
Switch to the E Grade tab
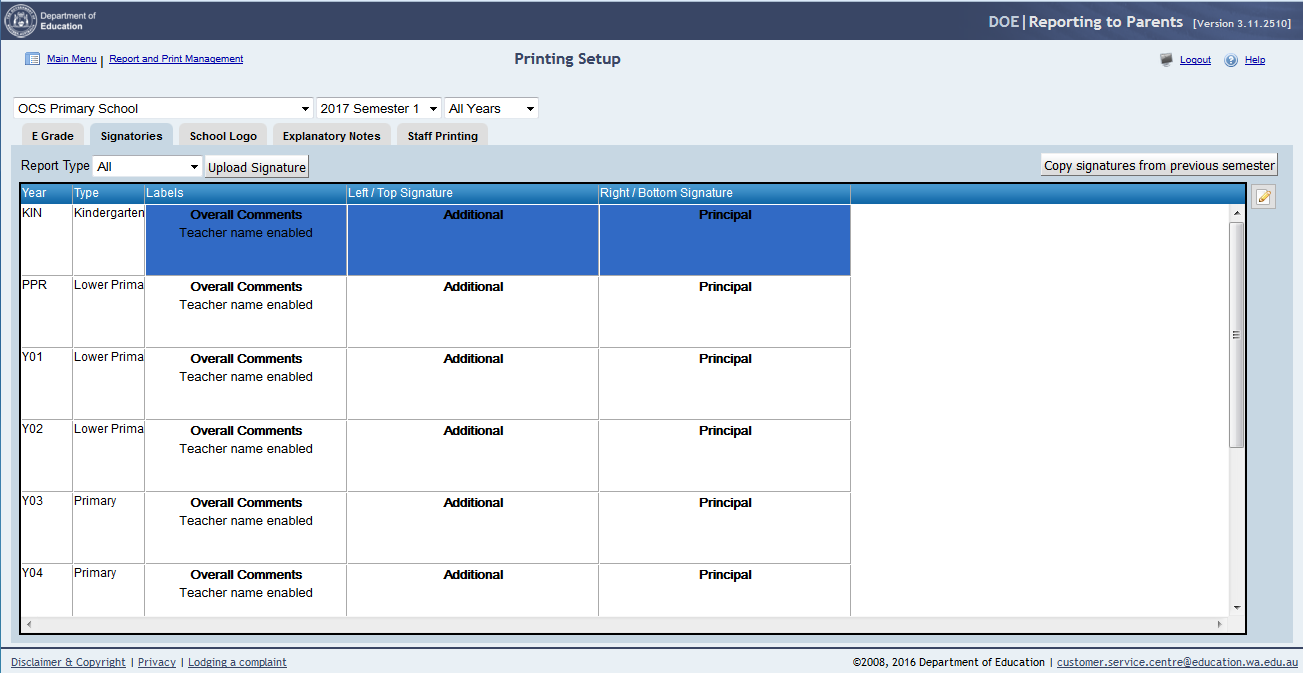[53, 136]
